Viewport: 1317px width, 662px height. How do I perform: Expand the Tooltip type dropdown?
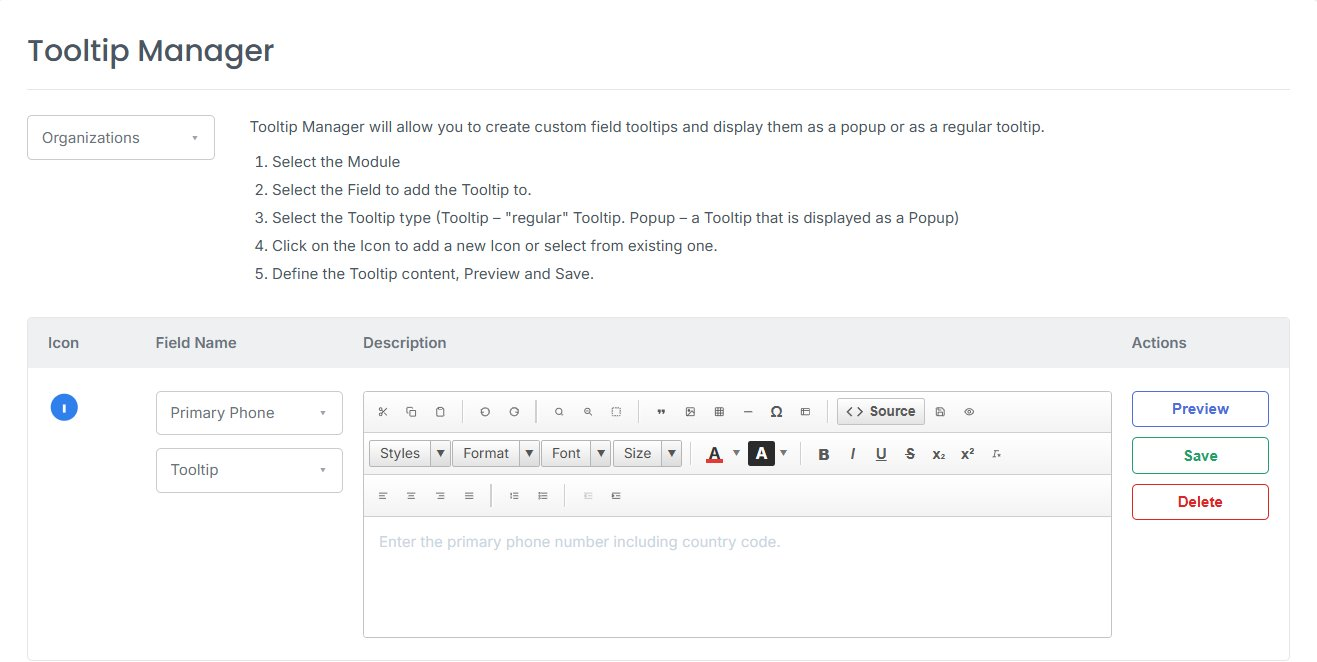(249, 470)
